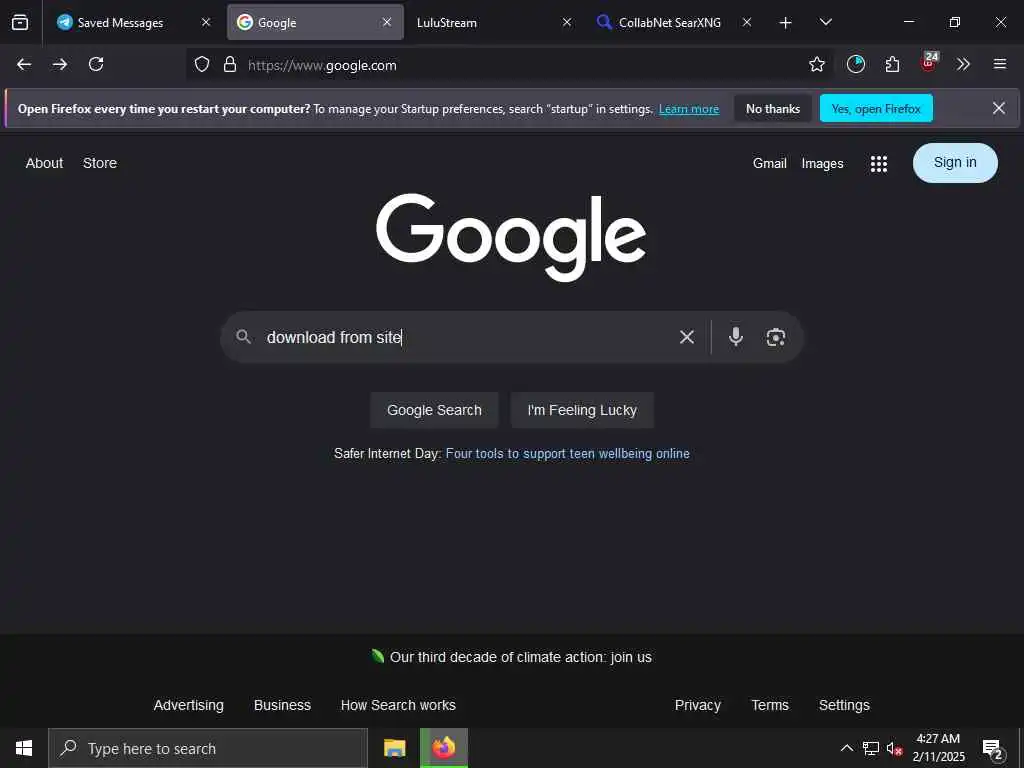Open the climate action join us link
Viewport: 1024px width, 768px height.
click(520, 657)
